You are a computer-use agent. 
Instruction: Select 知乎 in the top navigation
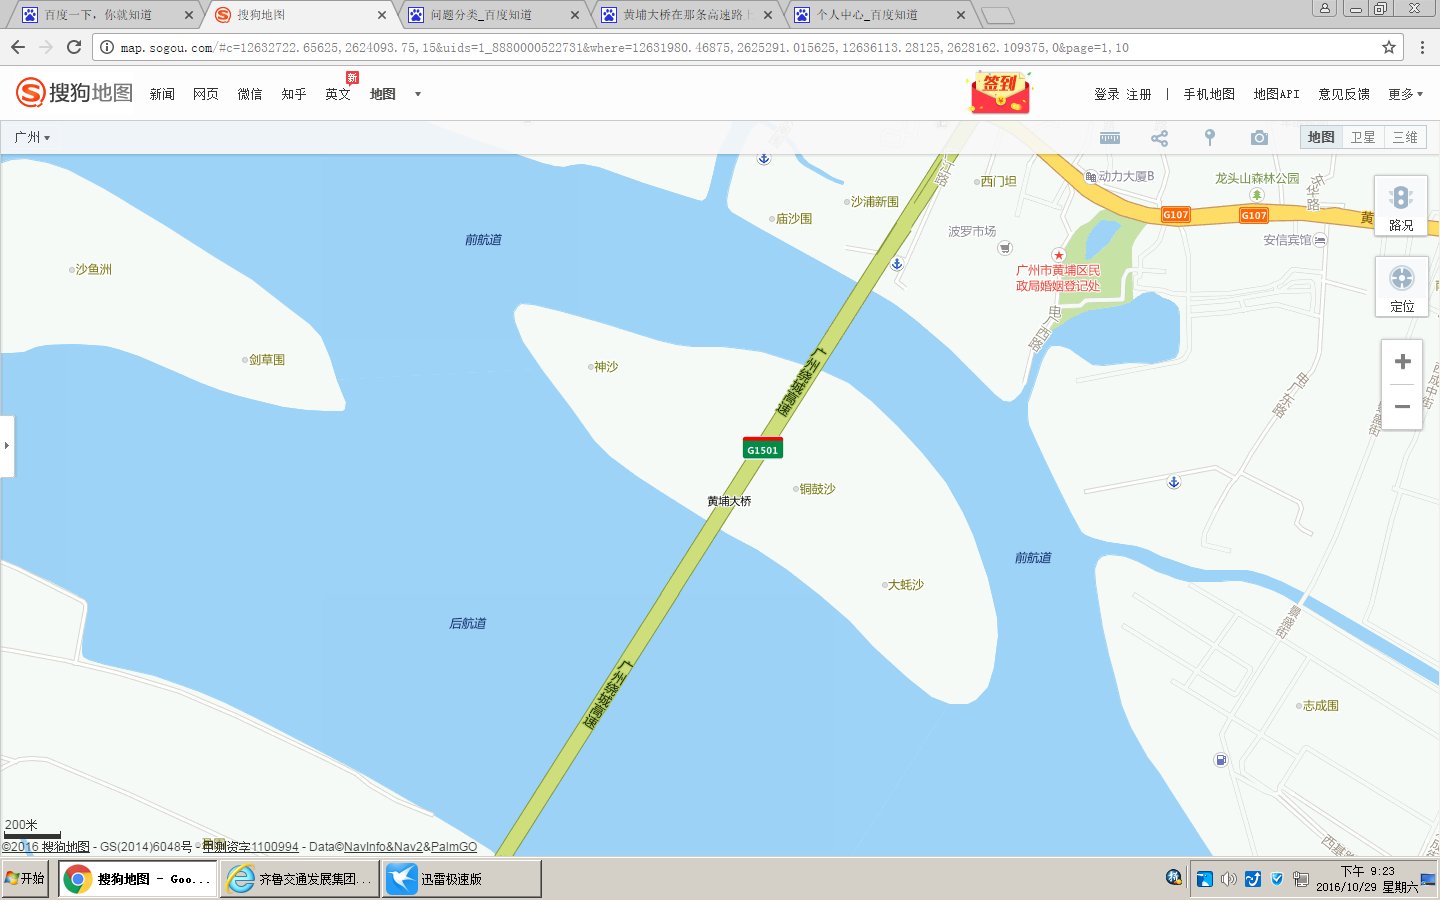point(293,93)
